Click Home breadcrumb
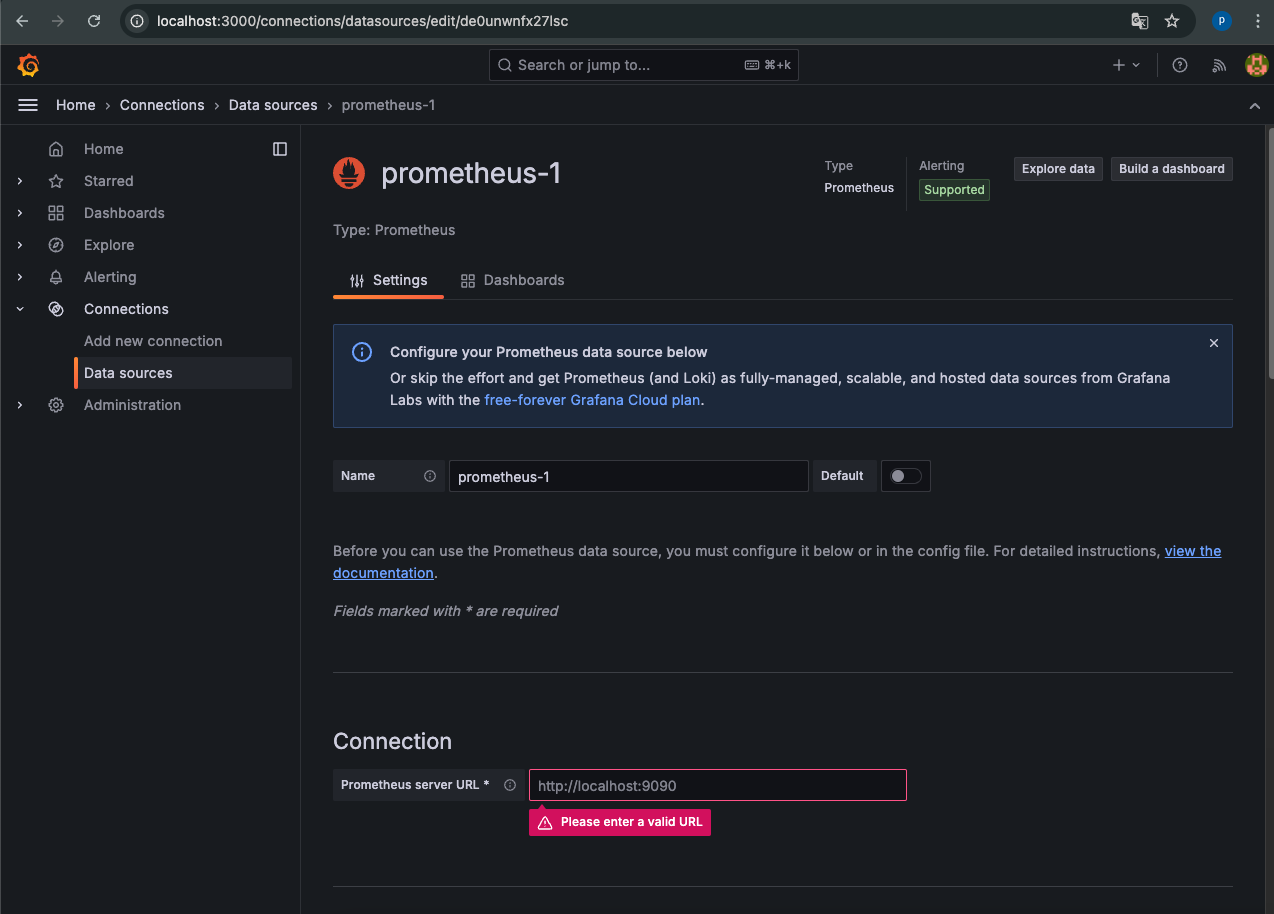 pyautogui.click(x=76, y=105)
